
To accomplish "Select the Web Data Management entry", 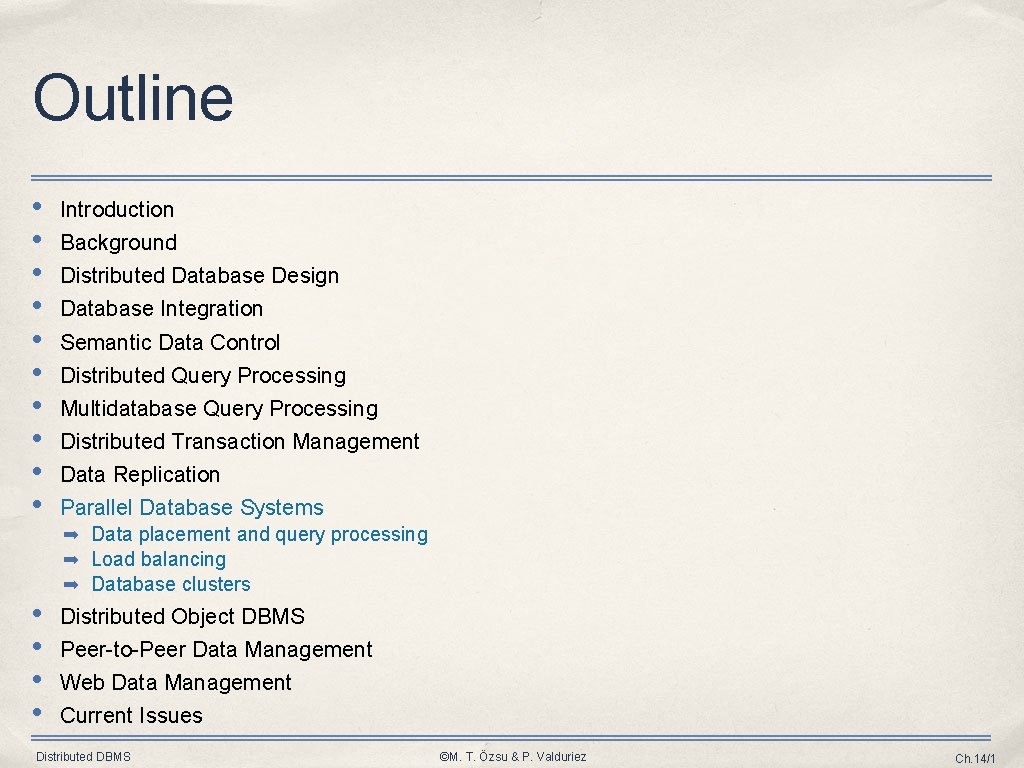I will coord(176,683).
